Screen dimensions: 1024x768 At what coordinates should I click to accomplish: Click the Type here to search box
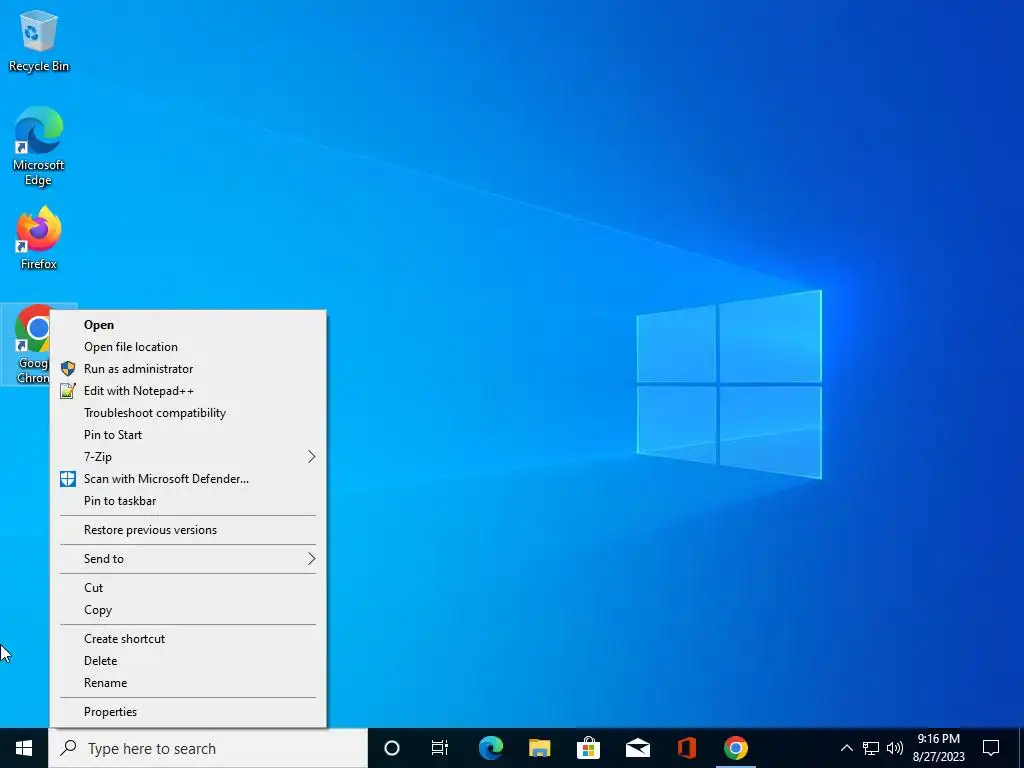pyautogui.click(x=208, y=748)
